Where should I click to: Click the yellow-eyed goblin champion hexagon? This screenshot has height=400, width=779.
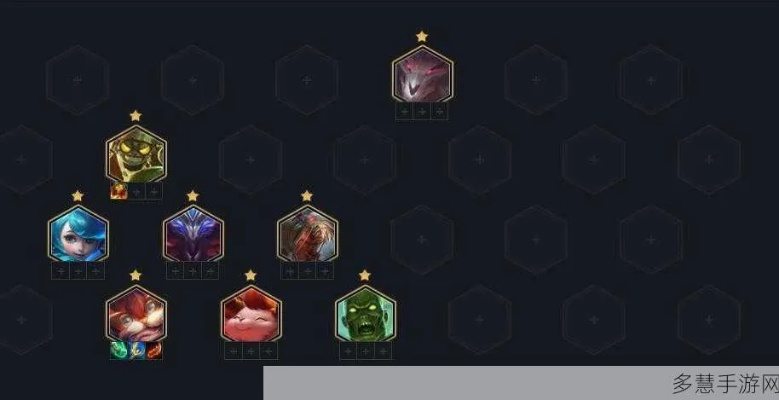tap(136, 154)
